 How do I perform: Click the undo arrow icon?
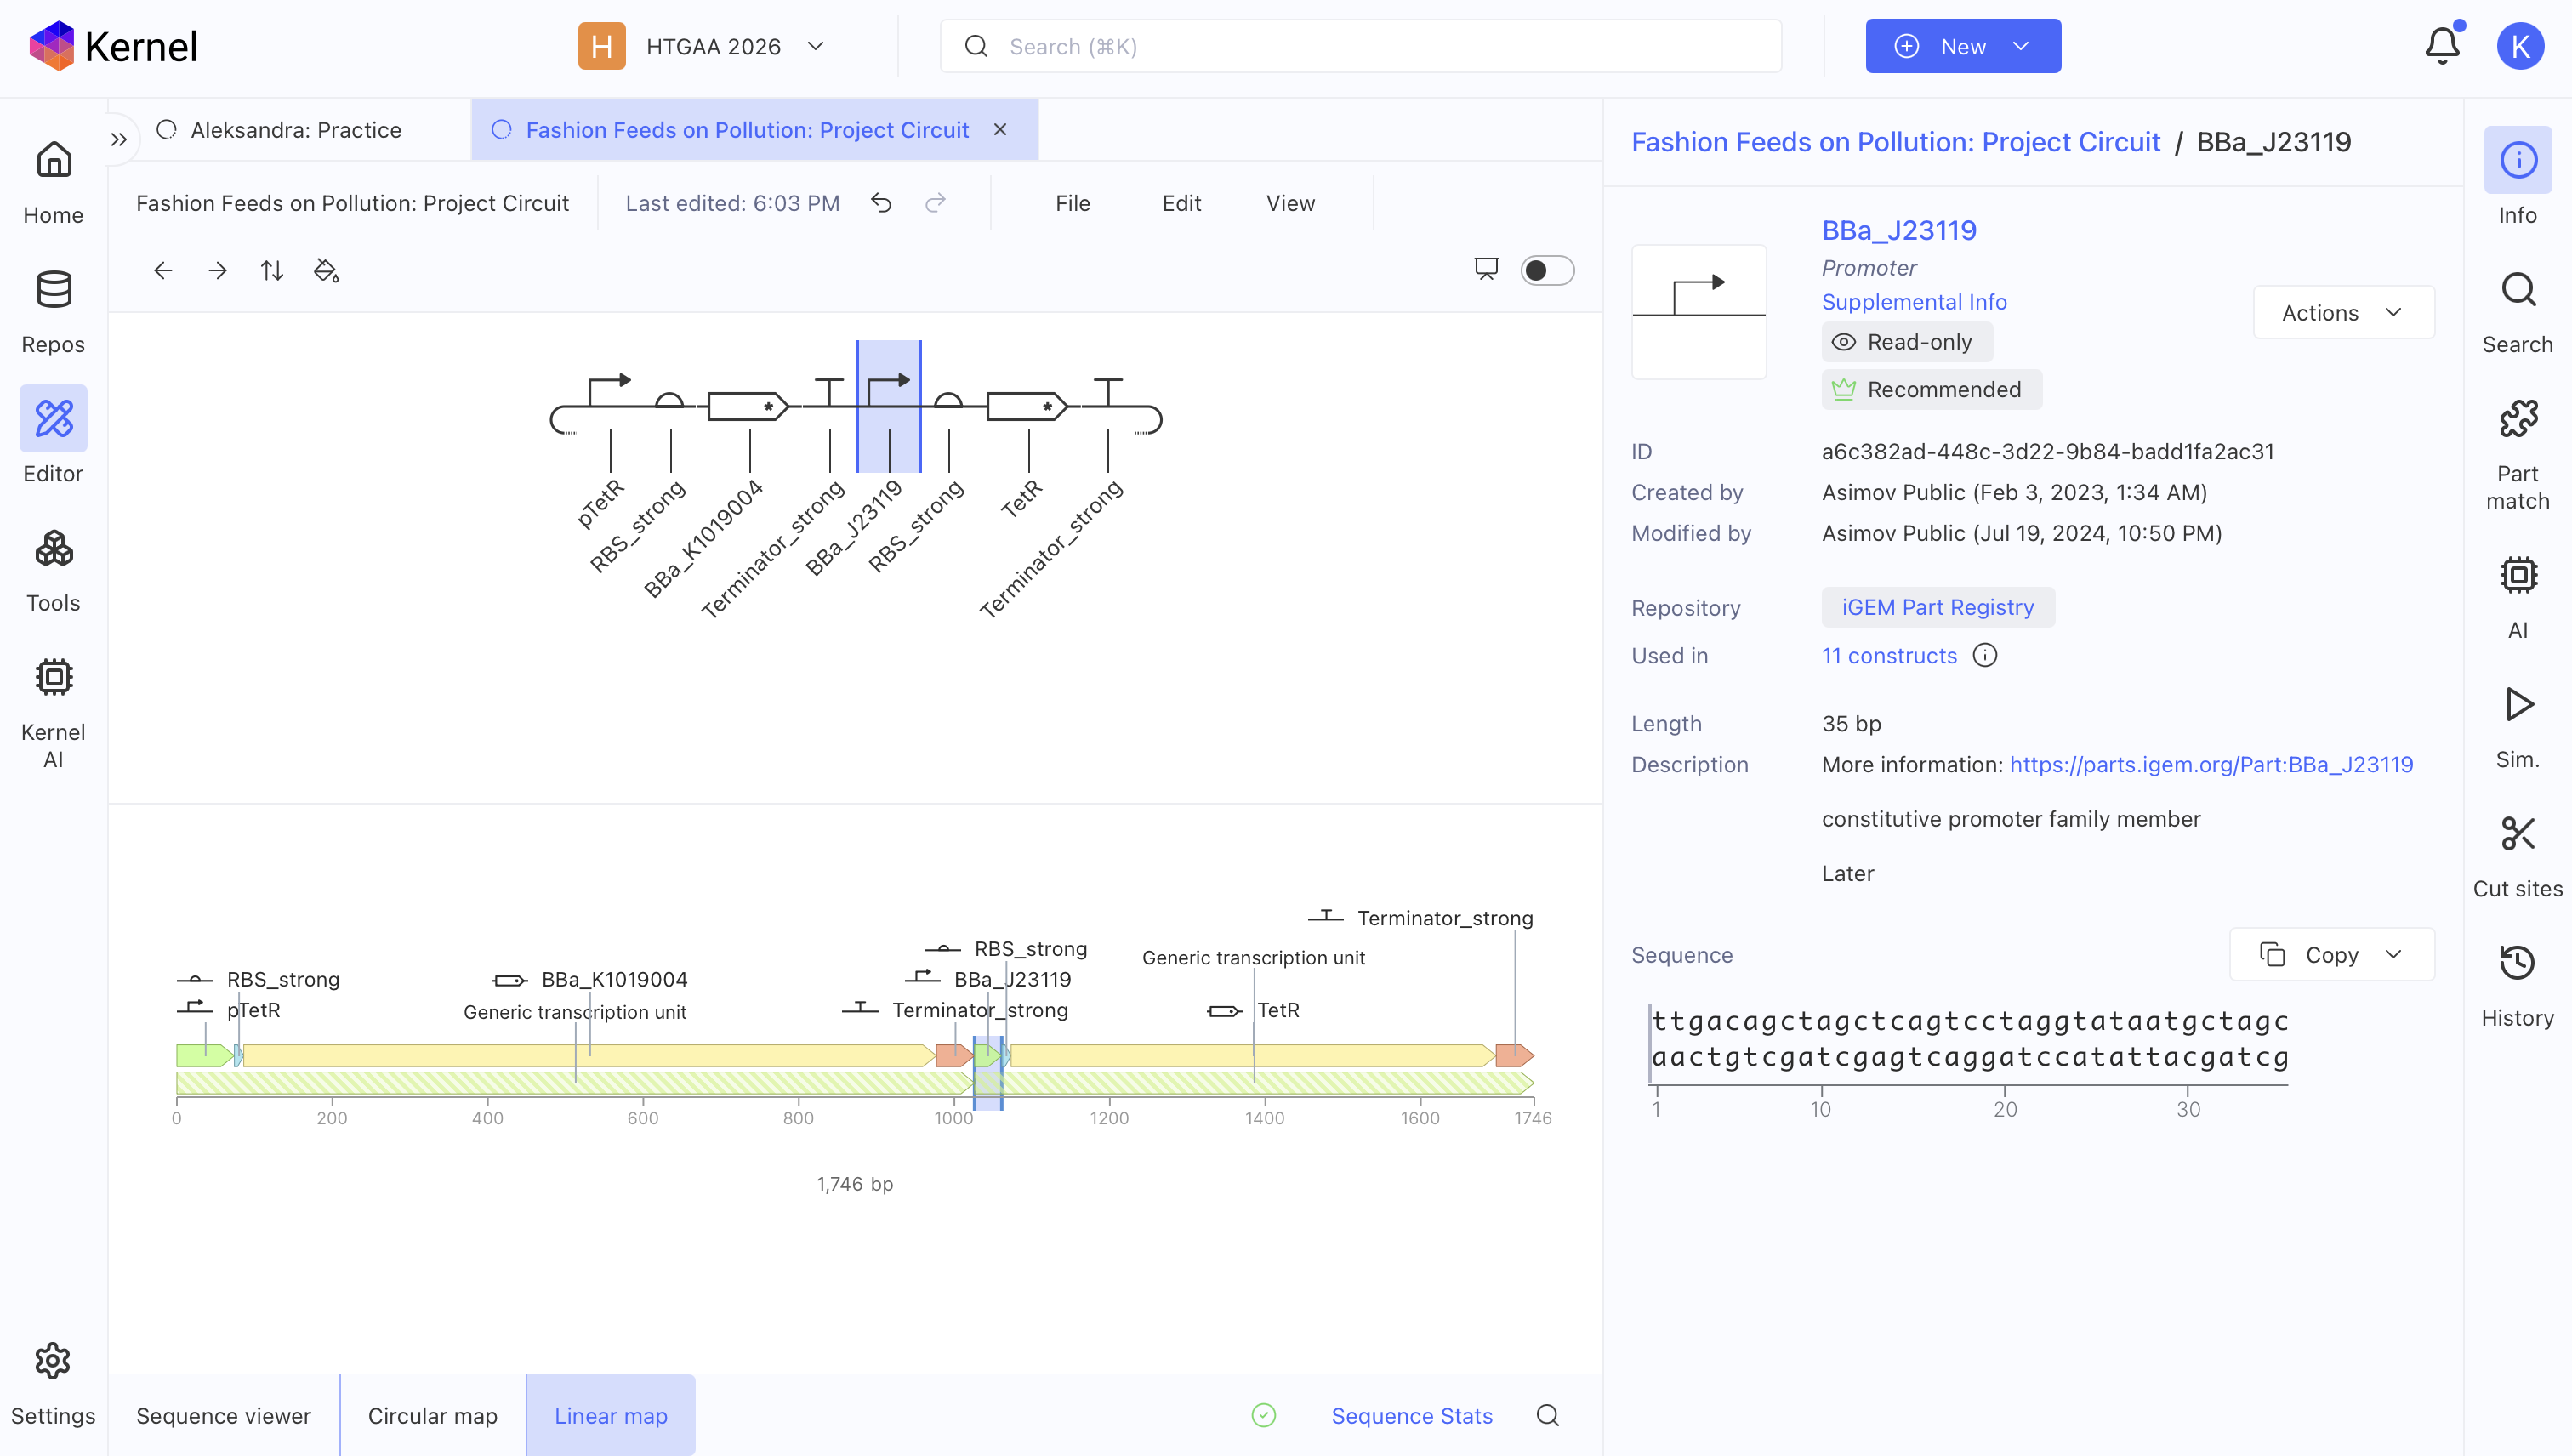coord(881,203)
